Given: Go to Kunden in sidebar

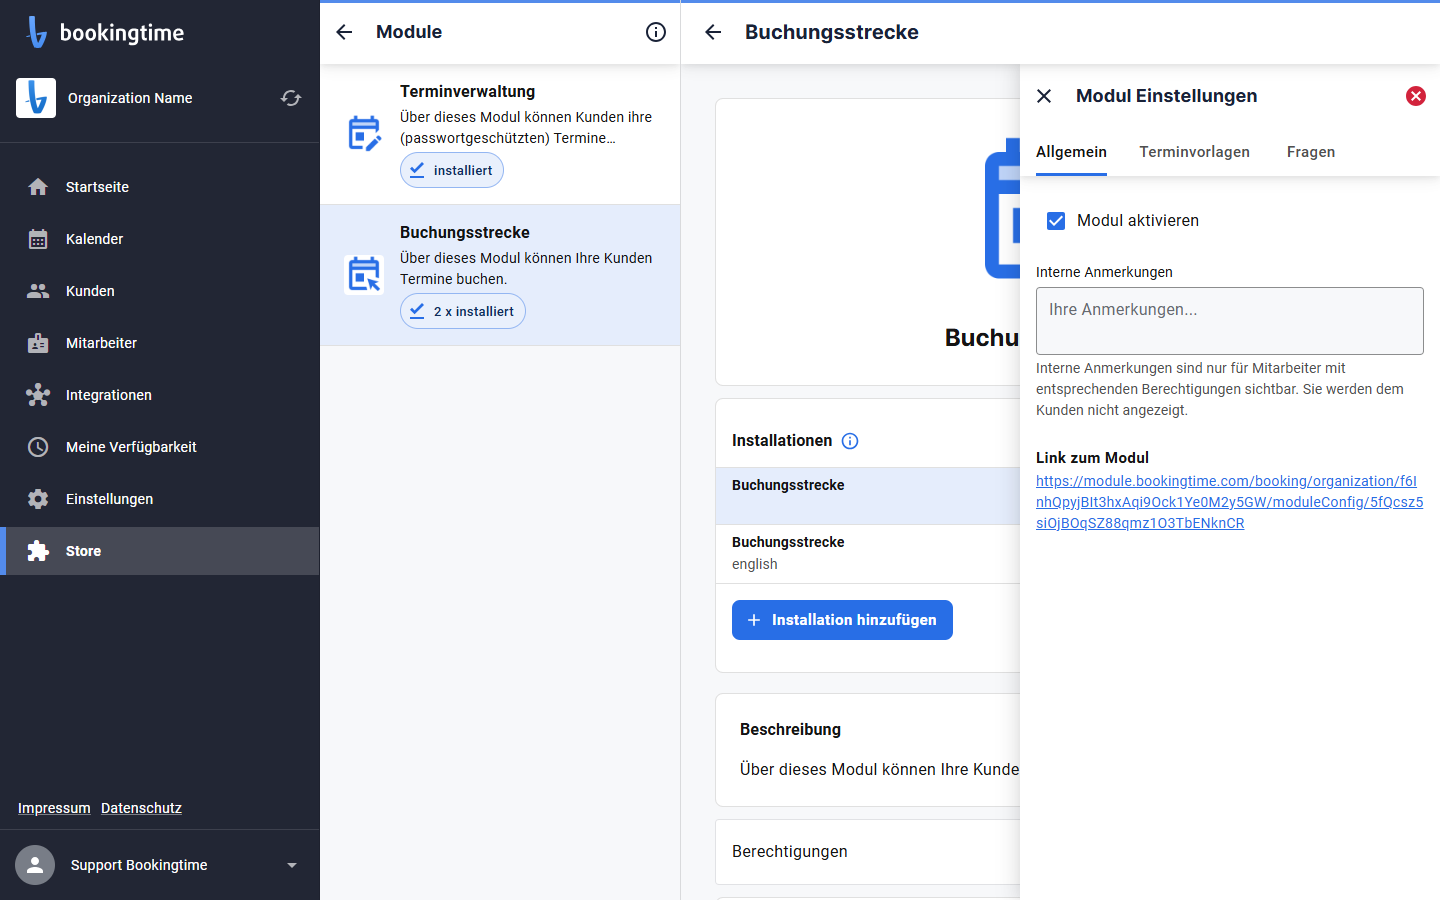Looking at the screenshot, I should [x=160, y=291].
